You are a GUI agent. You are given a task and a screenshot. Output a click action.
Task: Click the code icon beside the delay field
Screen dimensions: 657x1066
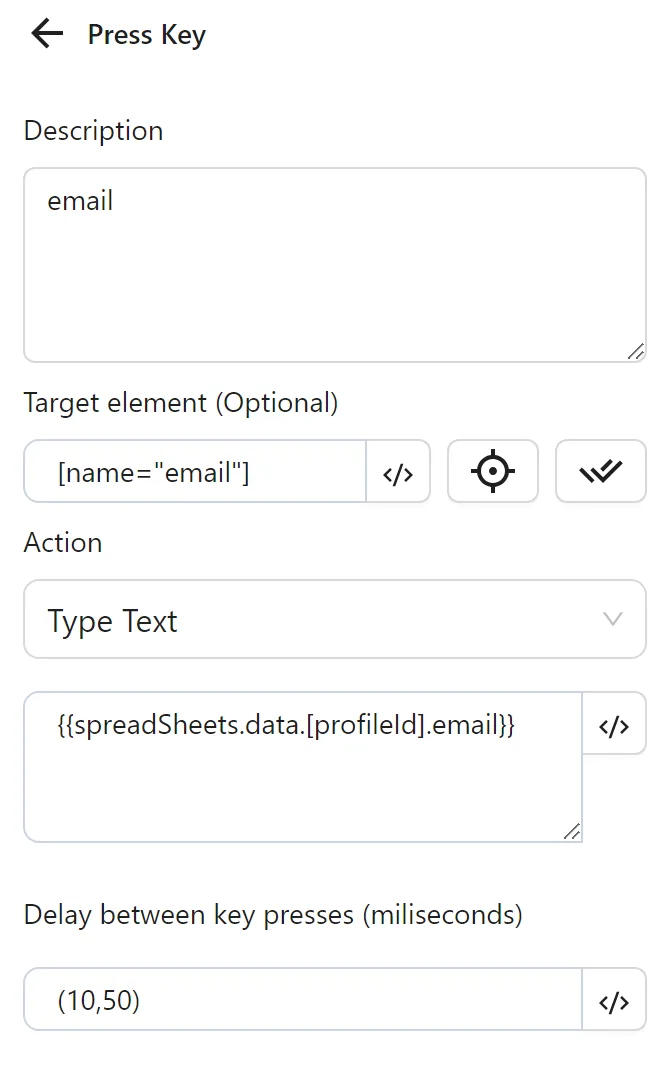pos(614,1000)
